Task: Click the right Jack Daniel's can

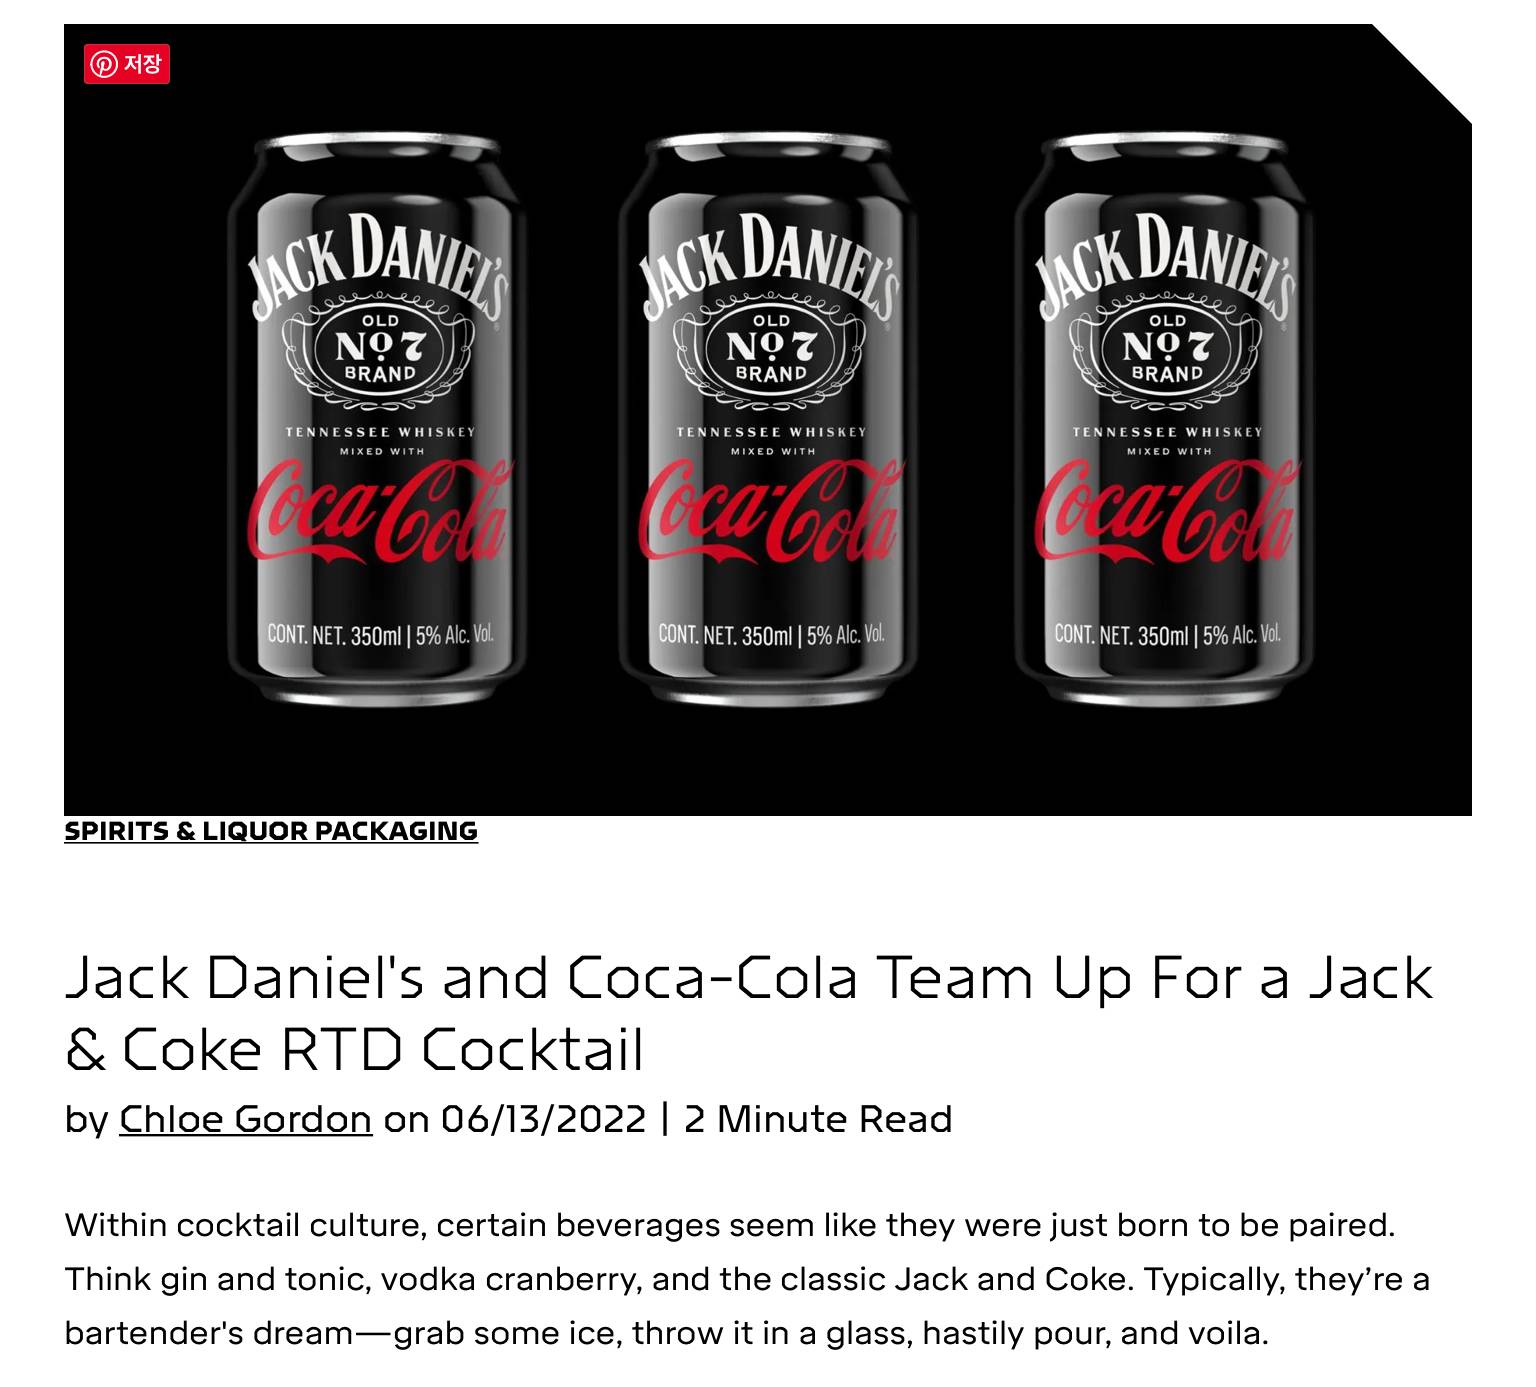Action: (x=1164, y=418)
